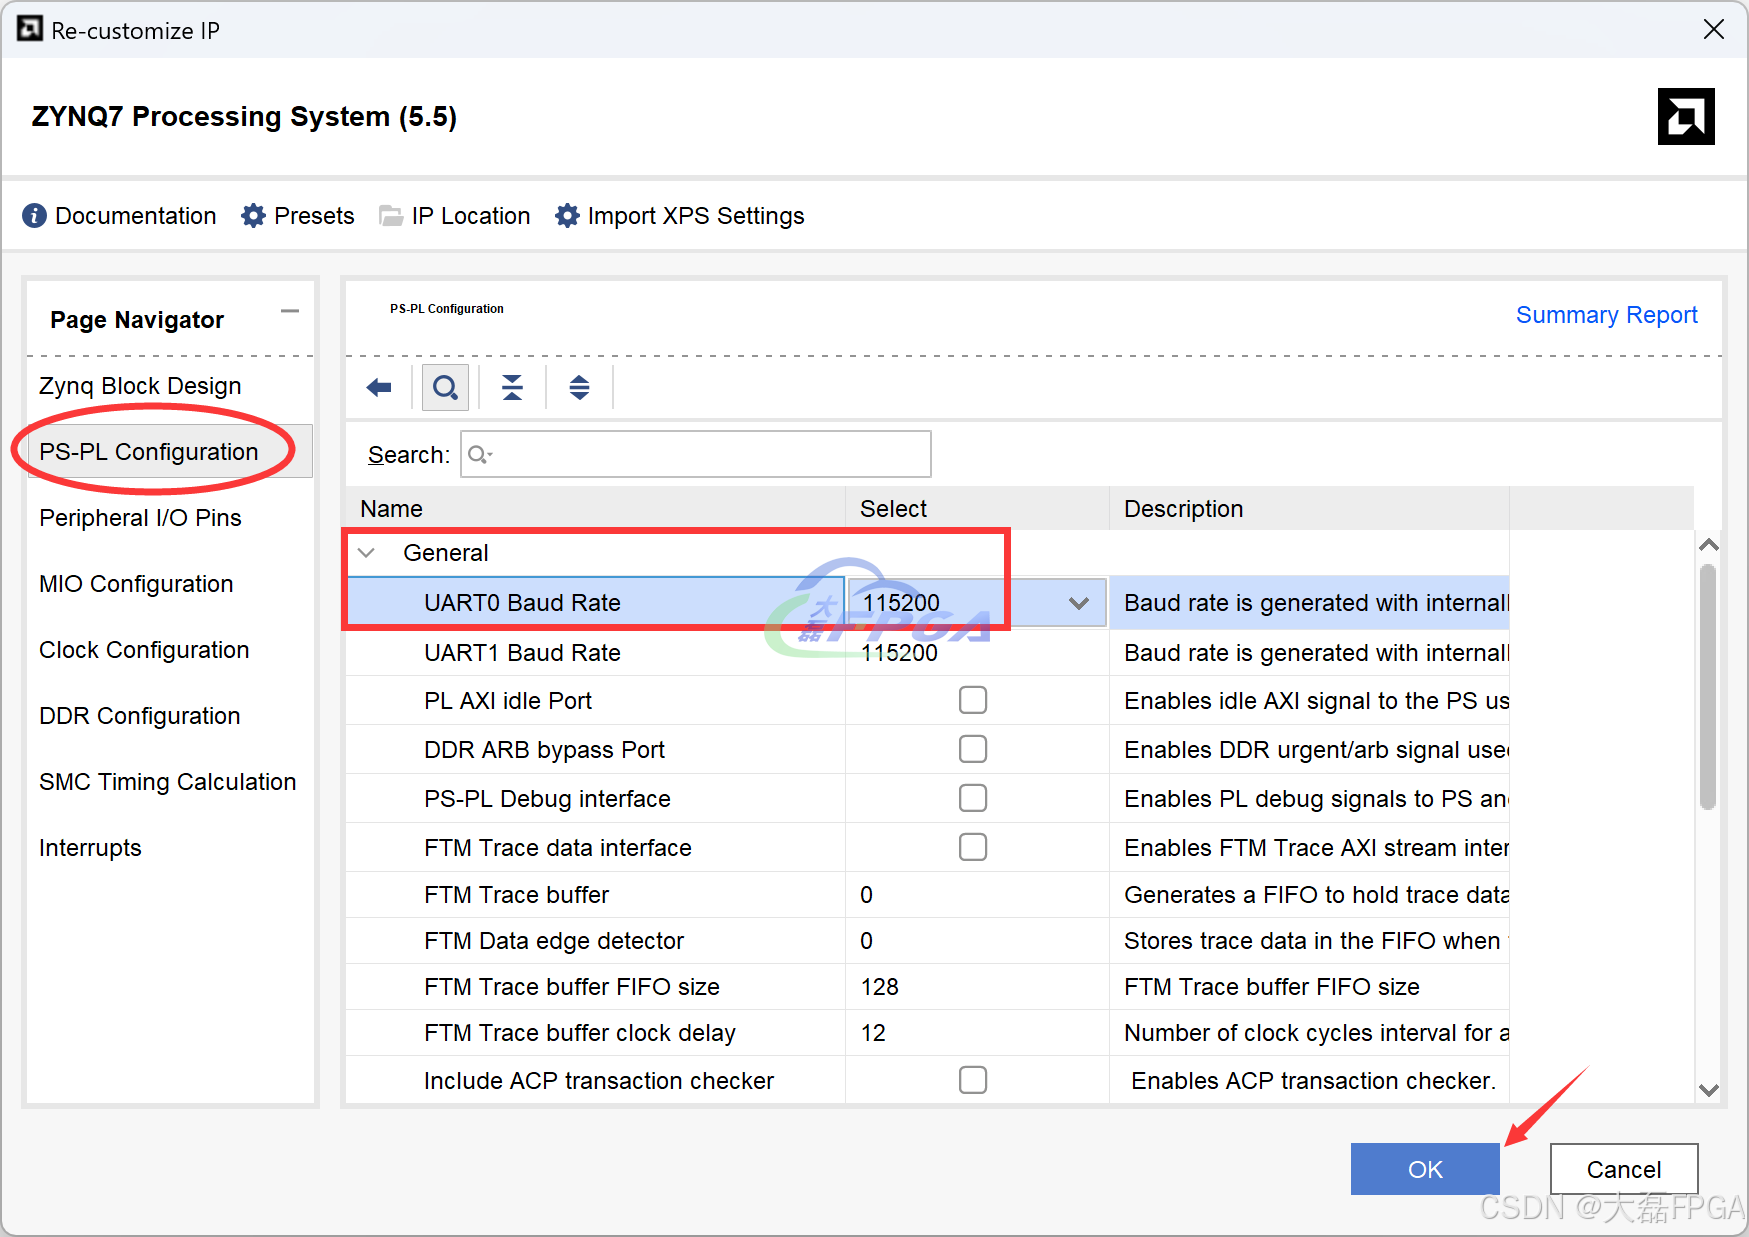The width and height of the screenshot is (1749, 1237).
Task: Close the Re-customize IP dialog
Action: tap(1714, 30)
